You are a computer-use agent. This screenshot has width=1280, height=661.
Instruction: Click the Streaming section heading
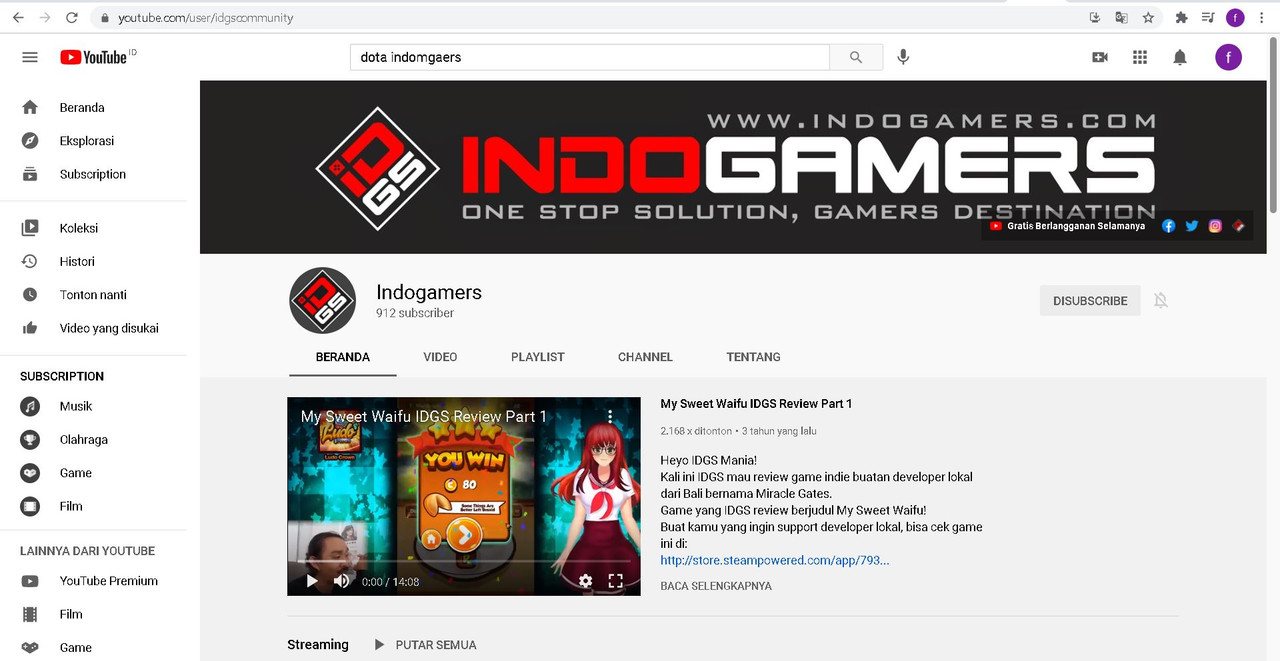tap(318, 645)
